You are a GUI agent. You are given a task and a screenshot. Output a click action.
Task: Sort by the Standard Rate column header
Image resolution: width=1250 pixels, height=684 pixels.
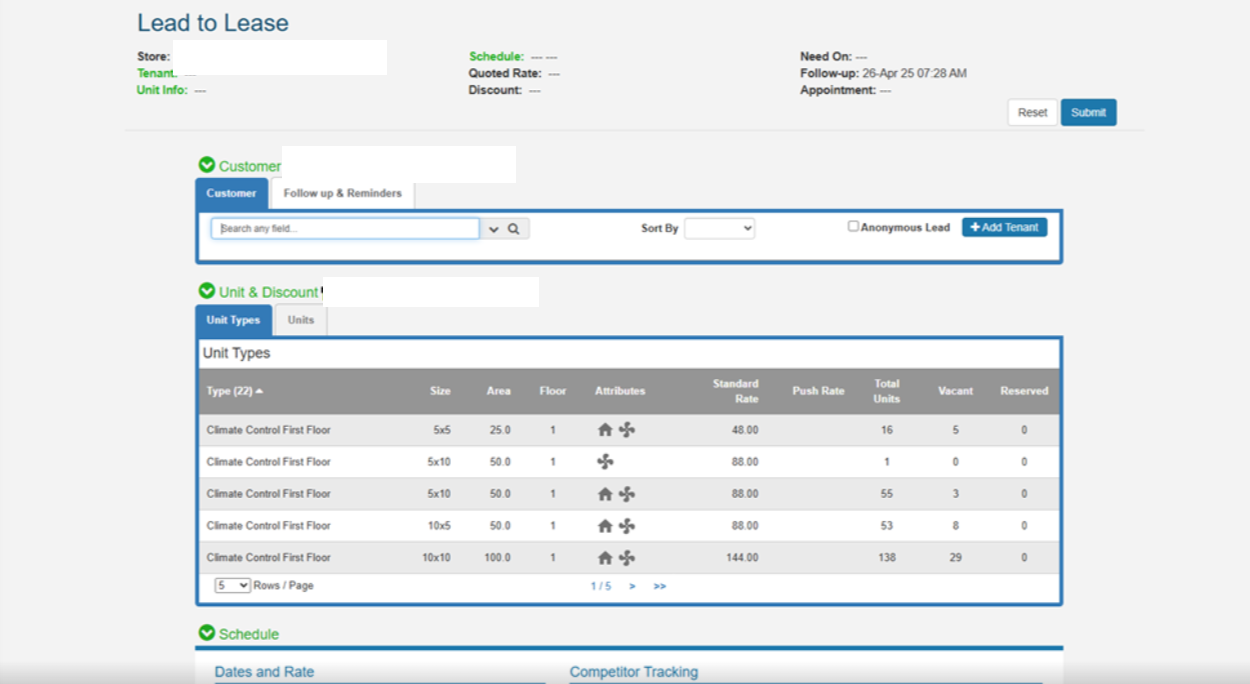[736, 391]
